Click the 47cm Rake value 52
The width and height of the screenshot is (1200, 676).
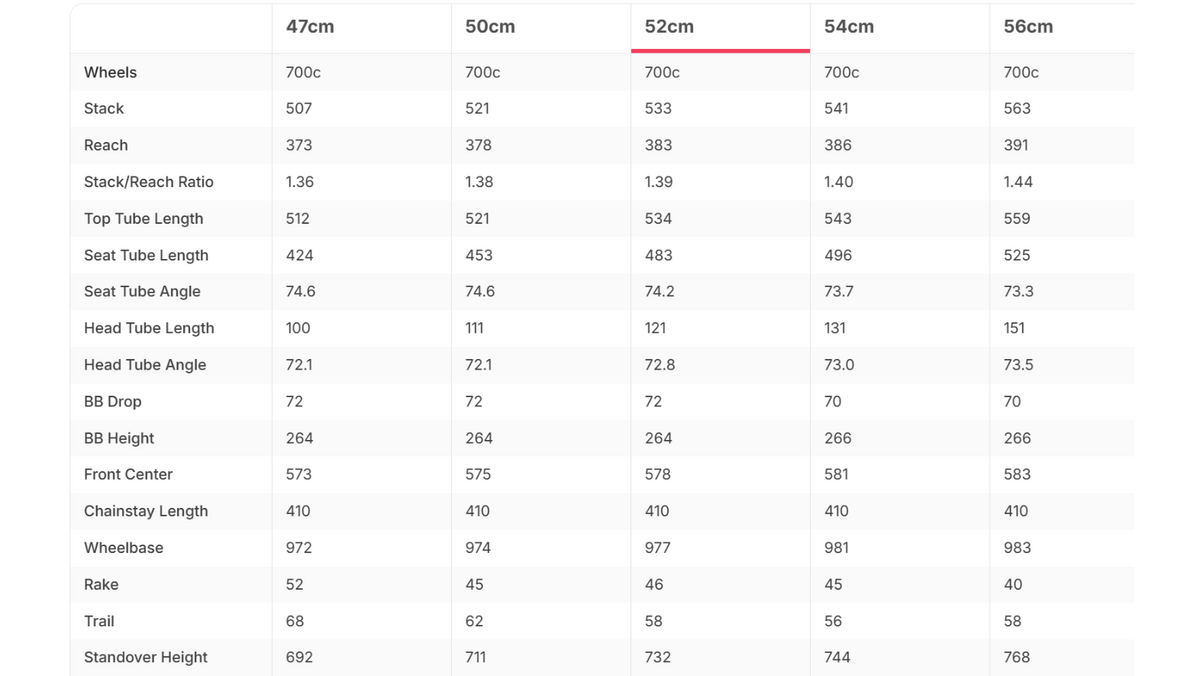tap(295, 584)
